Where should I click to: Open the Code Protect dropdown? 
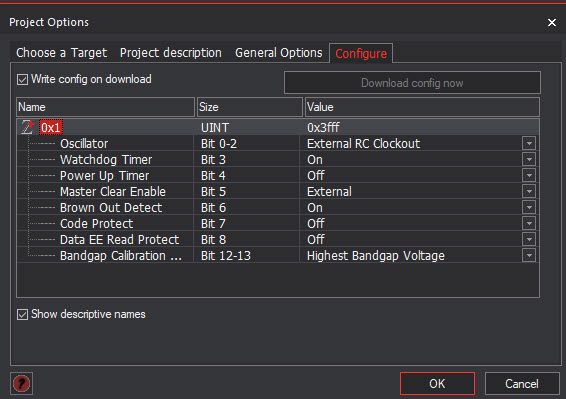pos(529,224)
